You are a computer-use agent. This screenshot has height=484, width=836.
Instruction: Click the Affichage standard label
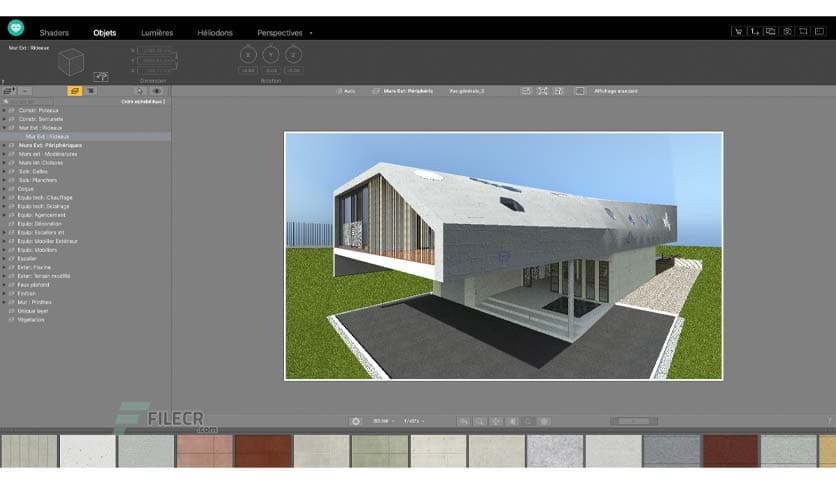tap(616, 91)
